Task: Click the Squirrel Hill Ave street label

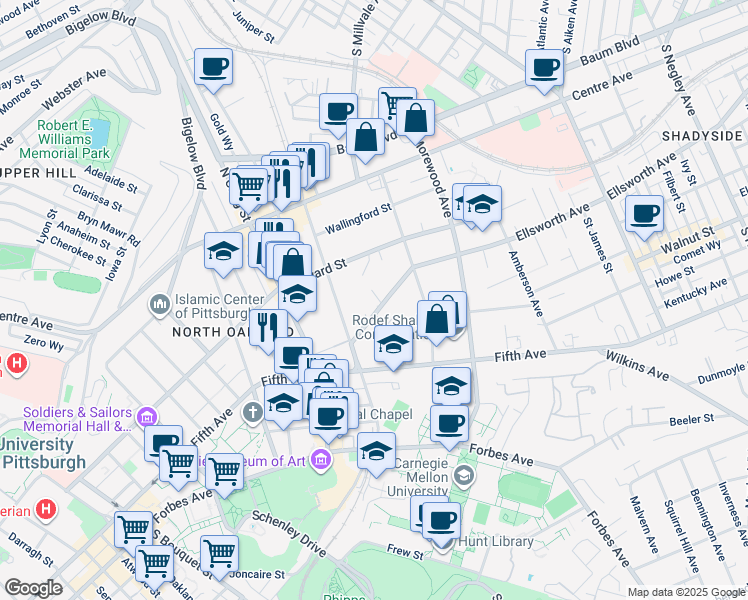Action: pyautogui.click(x=681, y=537)
